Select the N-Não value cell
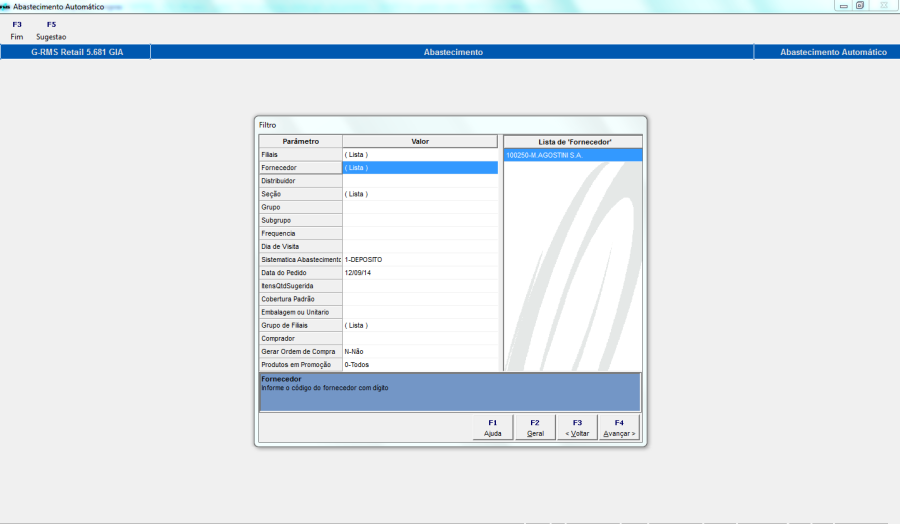Screen dimensions: 900x524 click(x=420, y=351)
